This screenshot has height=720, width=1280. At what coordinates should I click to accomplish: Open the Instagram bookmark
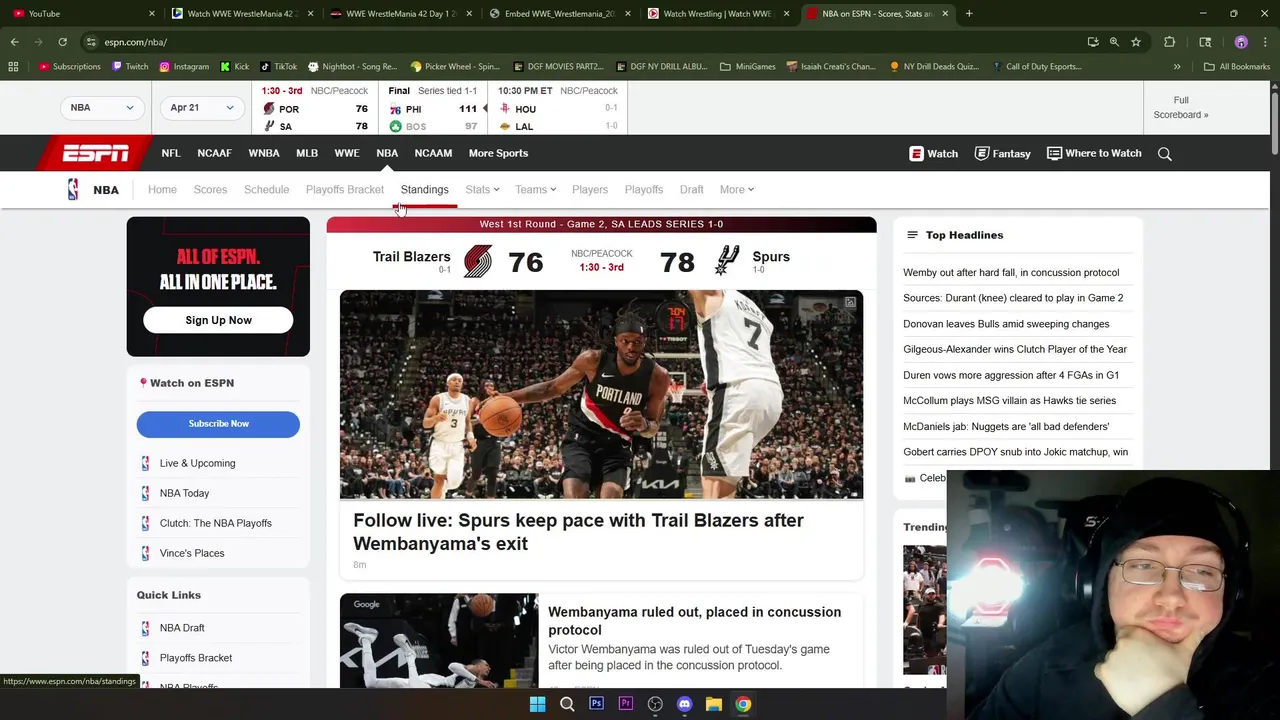click(184, 67)
